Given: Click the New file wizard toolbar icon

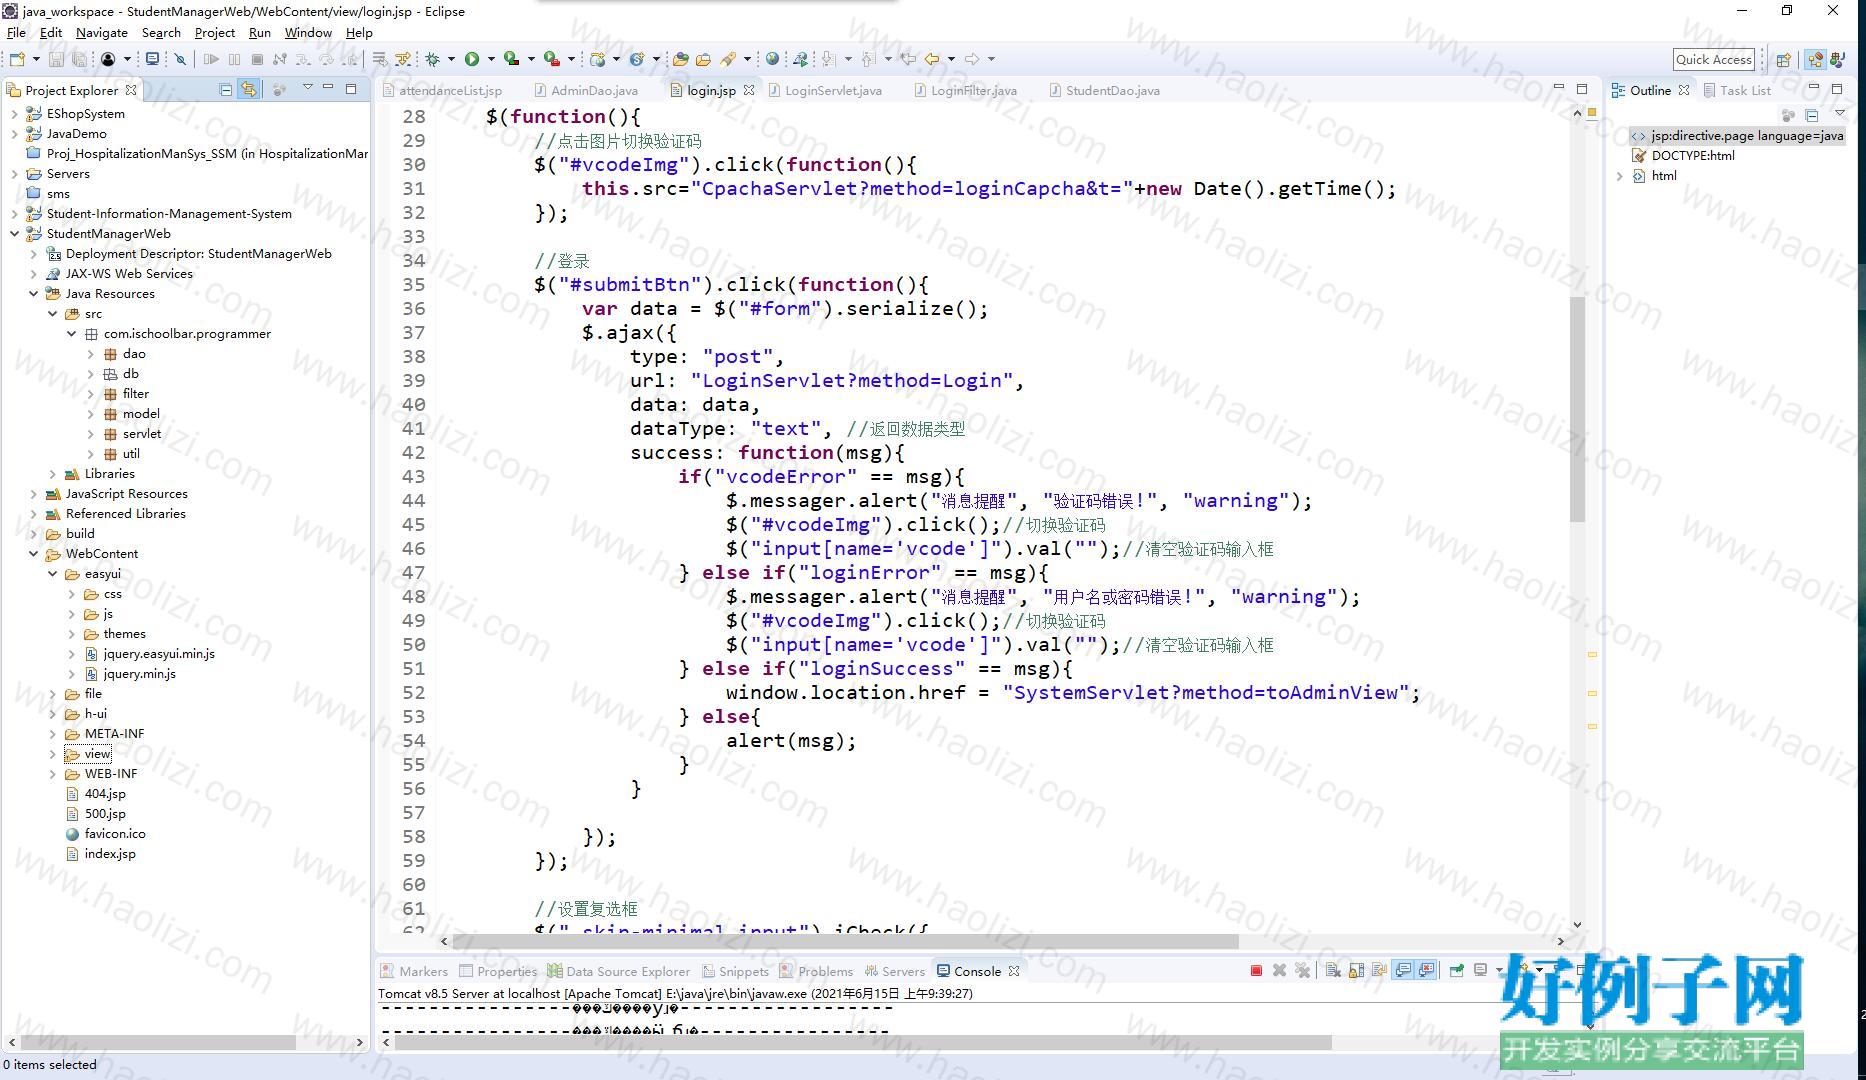Looking at the screenshot, I should [17, 59].
